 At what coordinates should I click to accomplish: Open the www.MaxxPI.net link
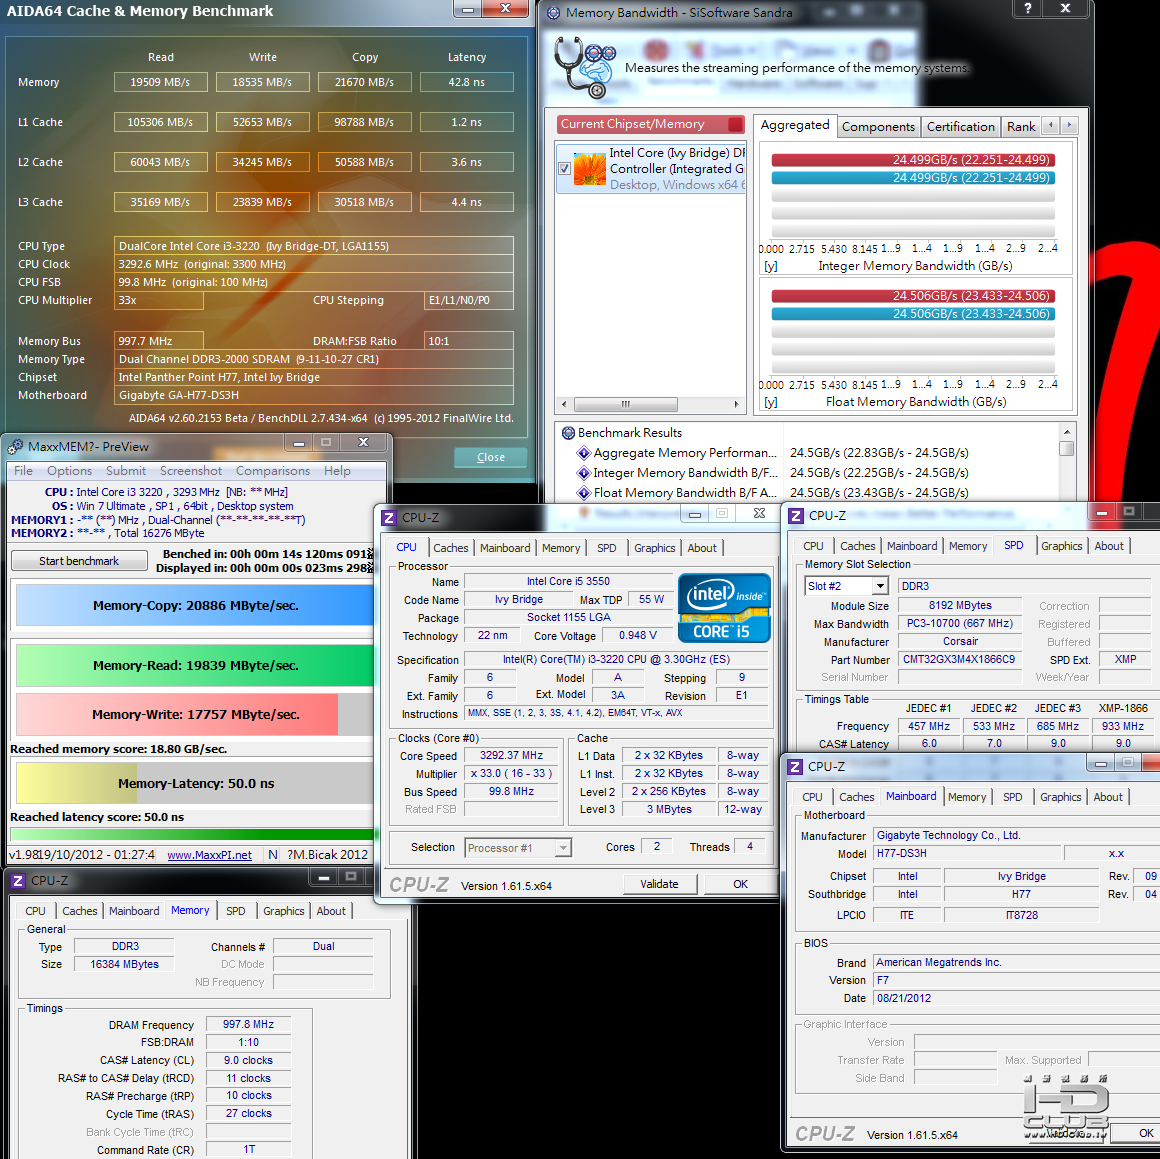point(209,855)
